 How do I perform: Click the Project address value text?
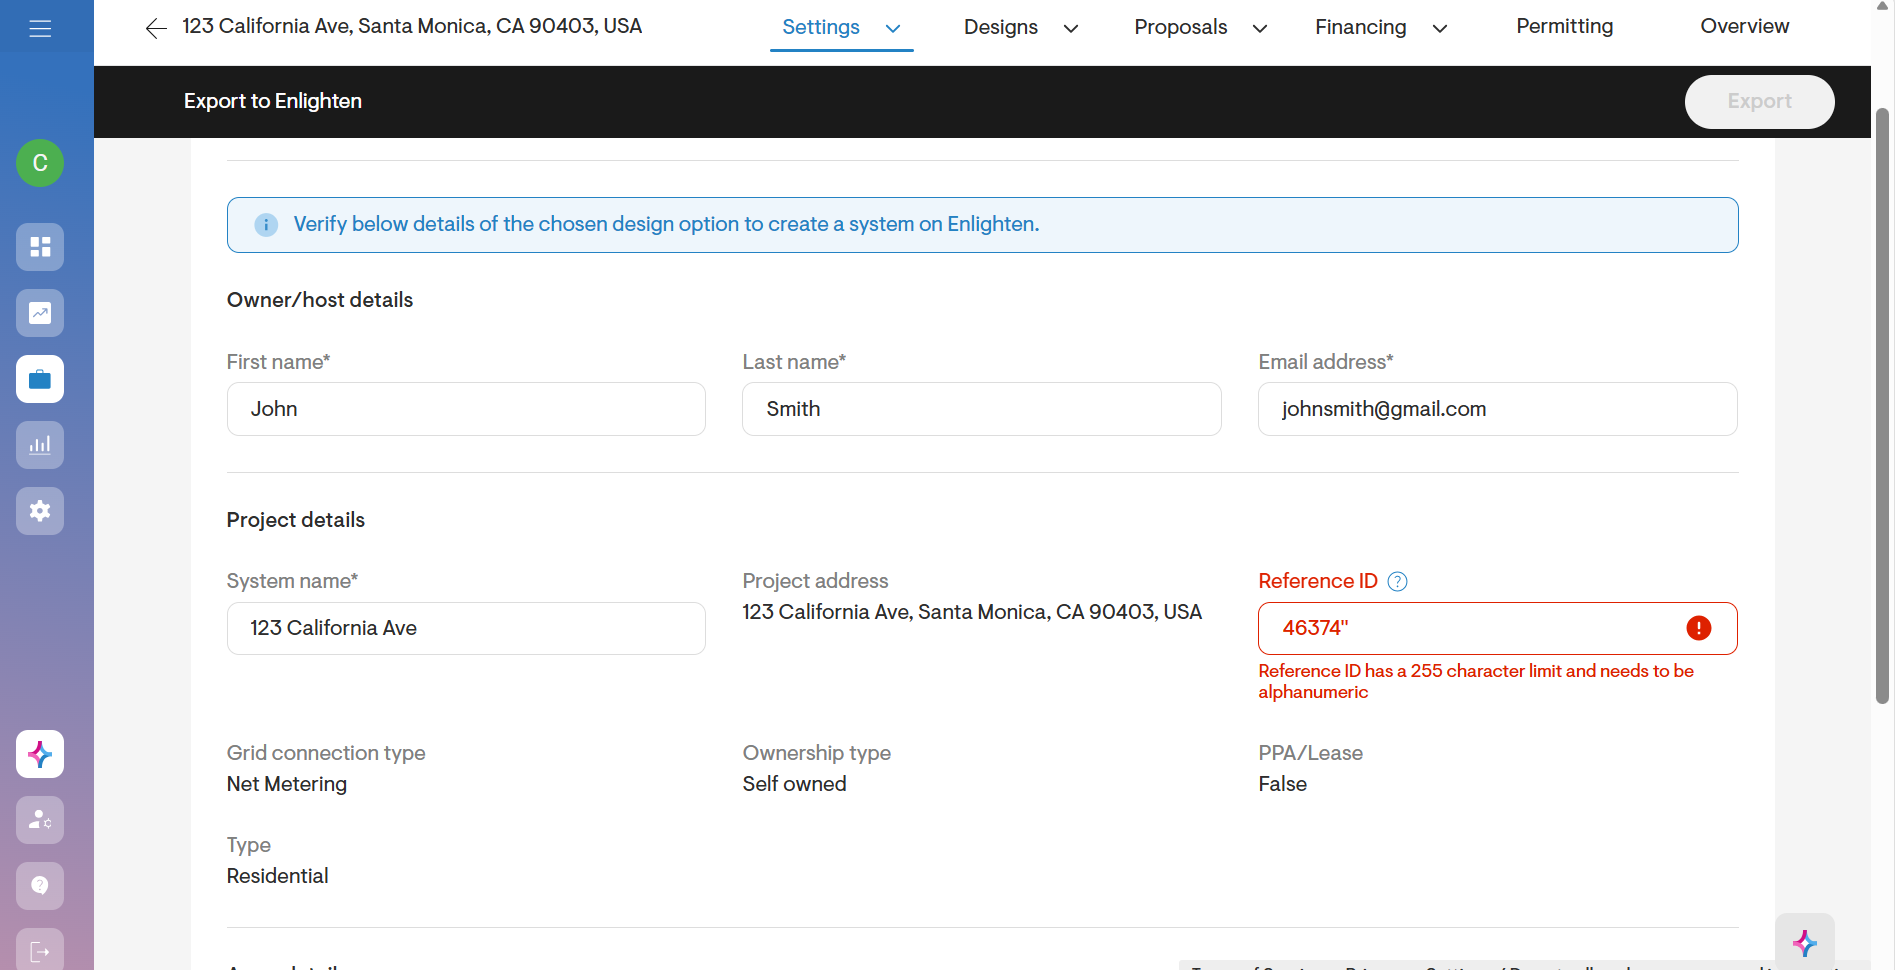coord(972,612)
